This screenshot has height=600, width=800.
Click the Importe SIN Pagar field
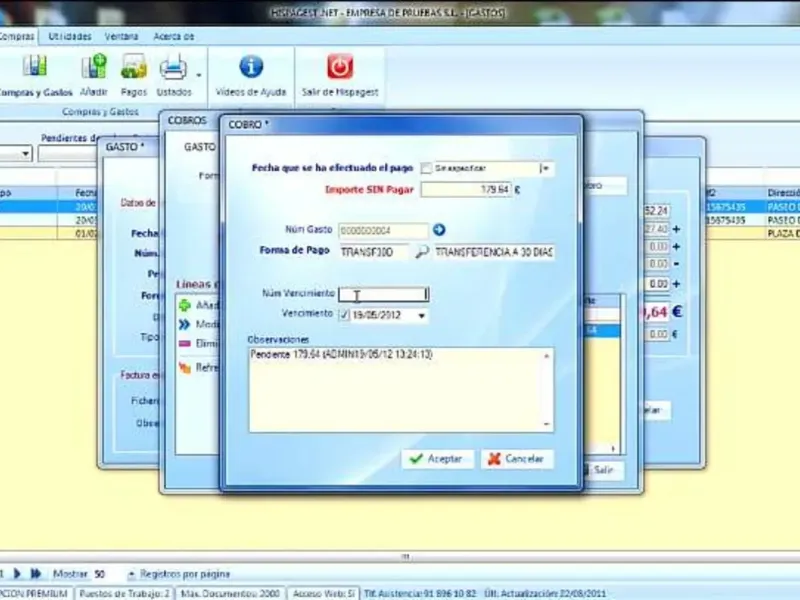[x=466, y=190]
